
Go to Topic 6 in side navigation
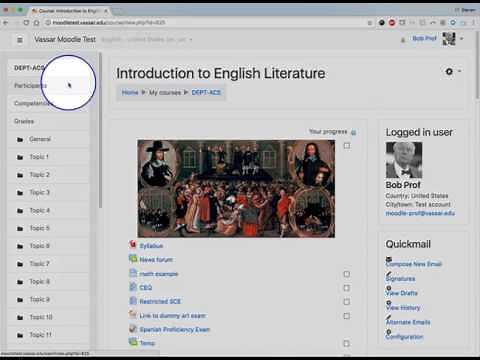pos(49,246)
